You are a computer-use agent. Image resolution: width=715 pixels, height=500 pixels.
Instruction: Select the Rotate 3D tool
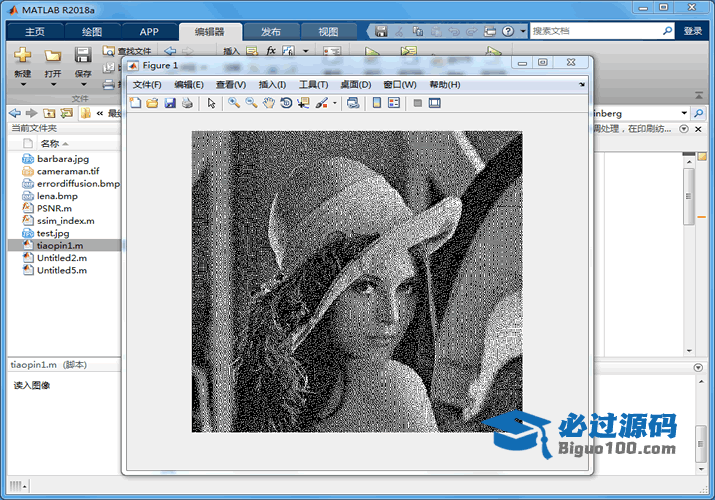[286, 103]
